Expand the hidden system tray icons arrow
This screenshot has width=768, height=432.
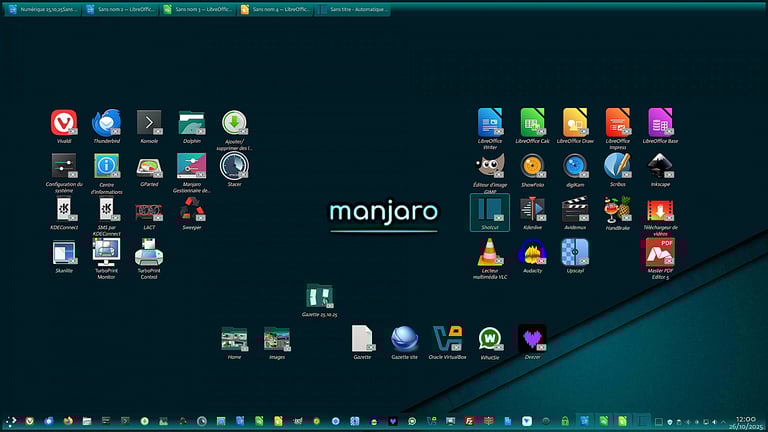click(723, 421)
